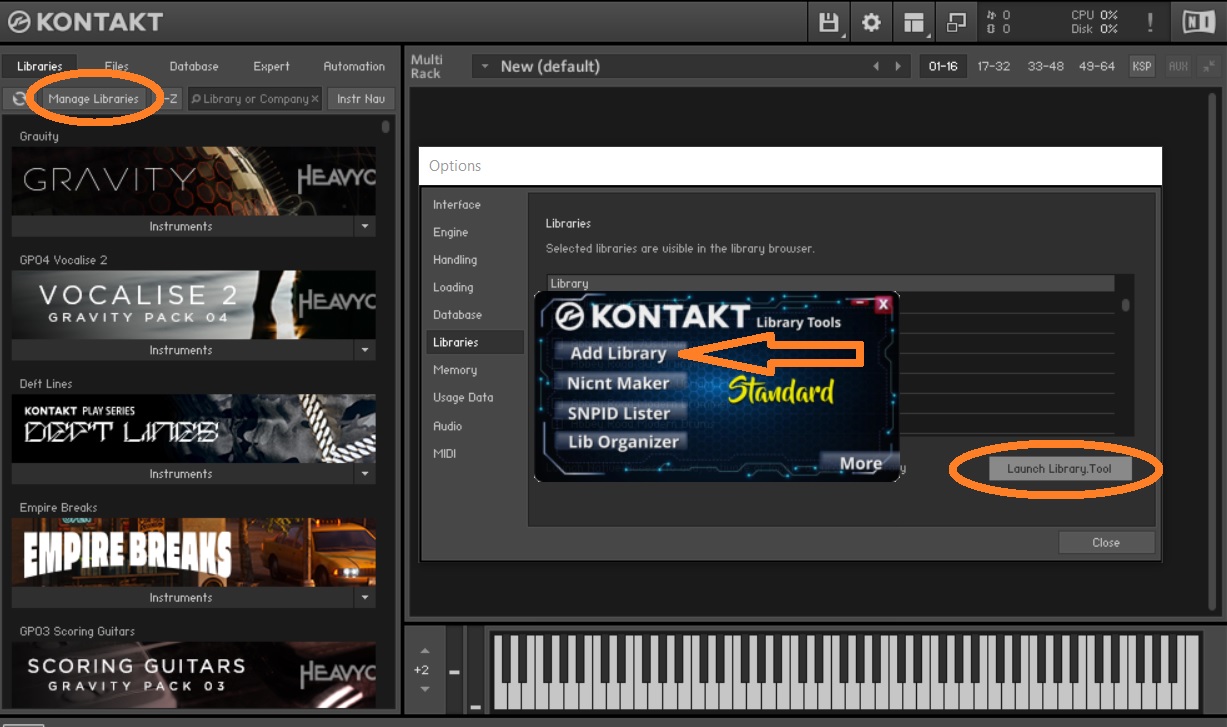
Task: Switch to the Database tab
Action: tap(194, 66)
